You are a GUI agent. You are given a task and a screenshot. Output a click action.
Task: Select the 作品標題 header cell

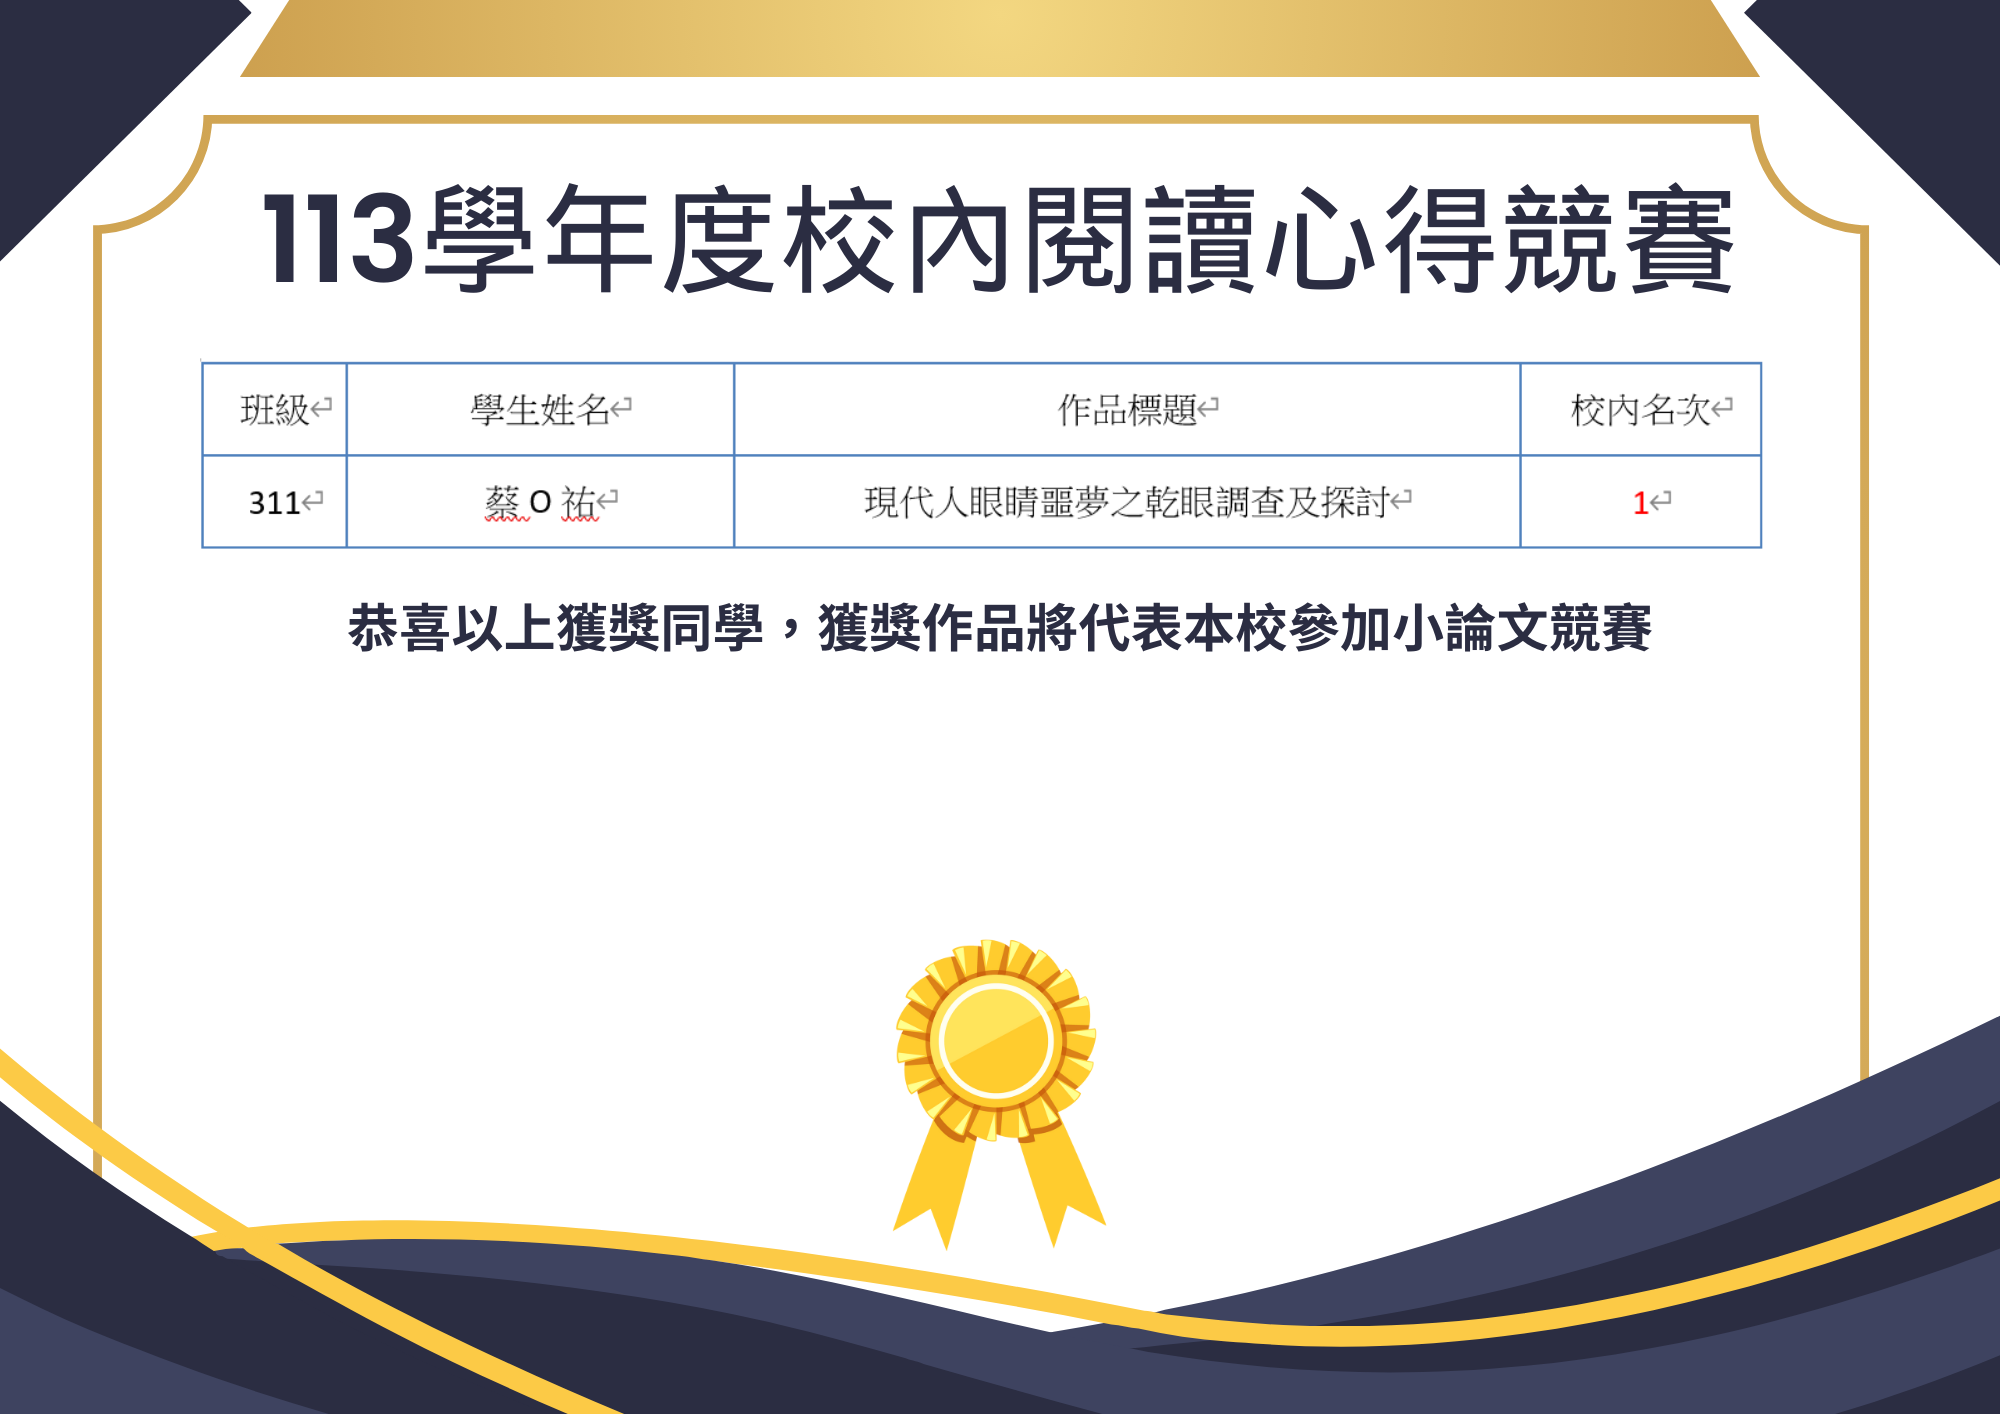pos(1127,410)
